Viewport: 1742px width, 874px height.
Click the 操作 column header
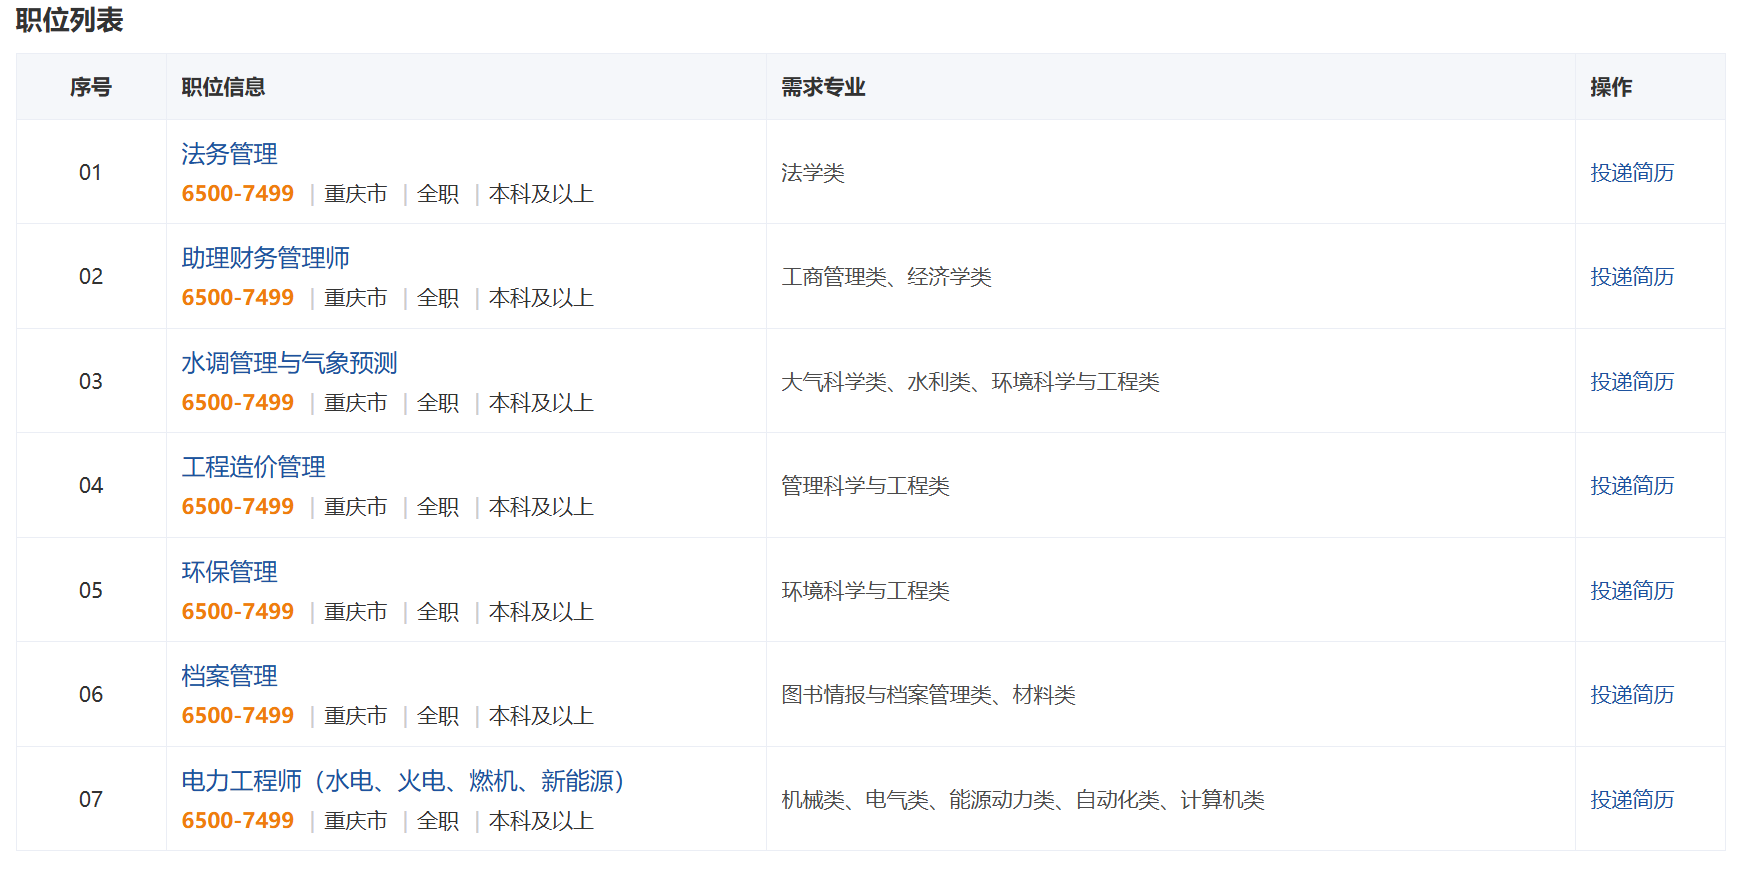coord(1610,88)
